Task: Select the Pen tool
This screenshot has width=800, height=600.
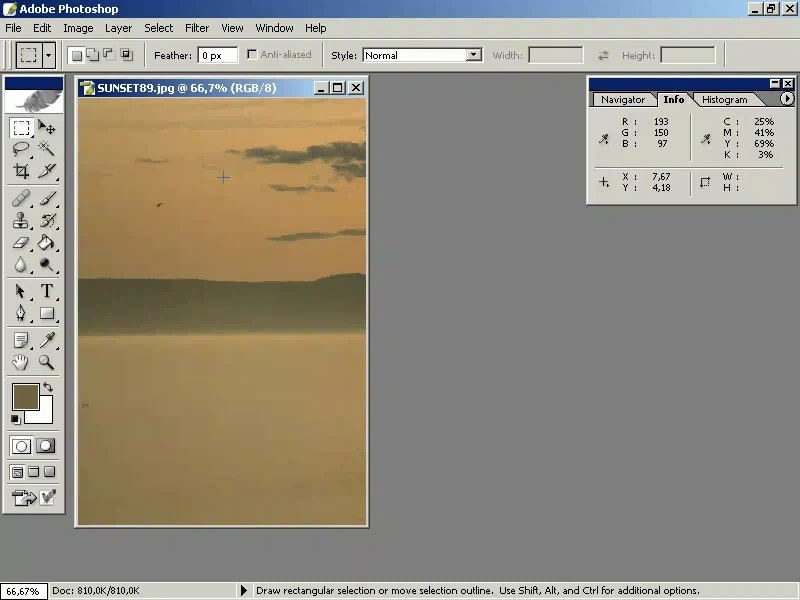Action: tap(21, 313)
